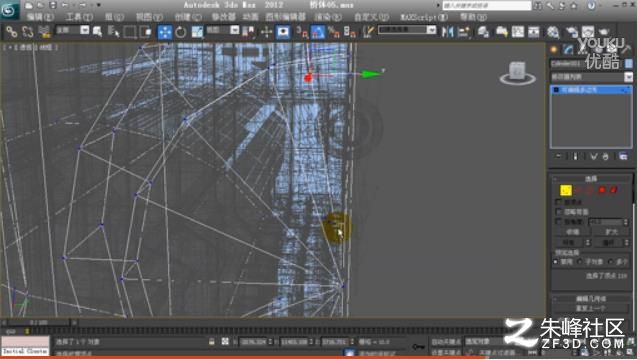The height and width of the screenshot is (360, 637).
Task: Click the object color swatch
Action: coord(628,64)
